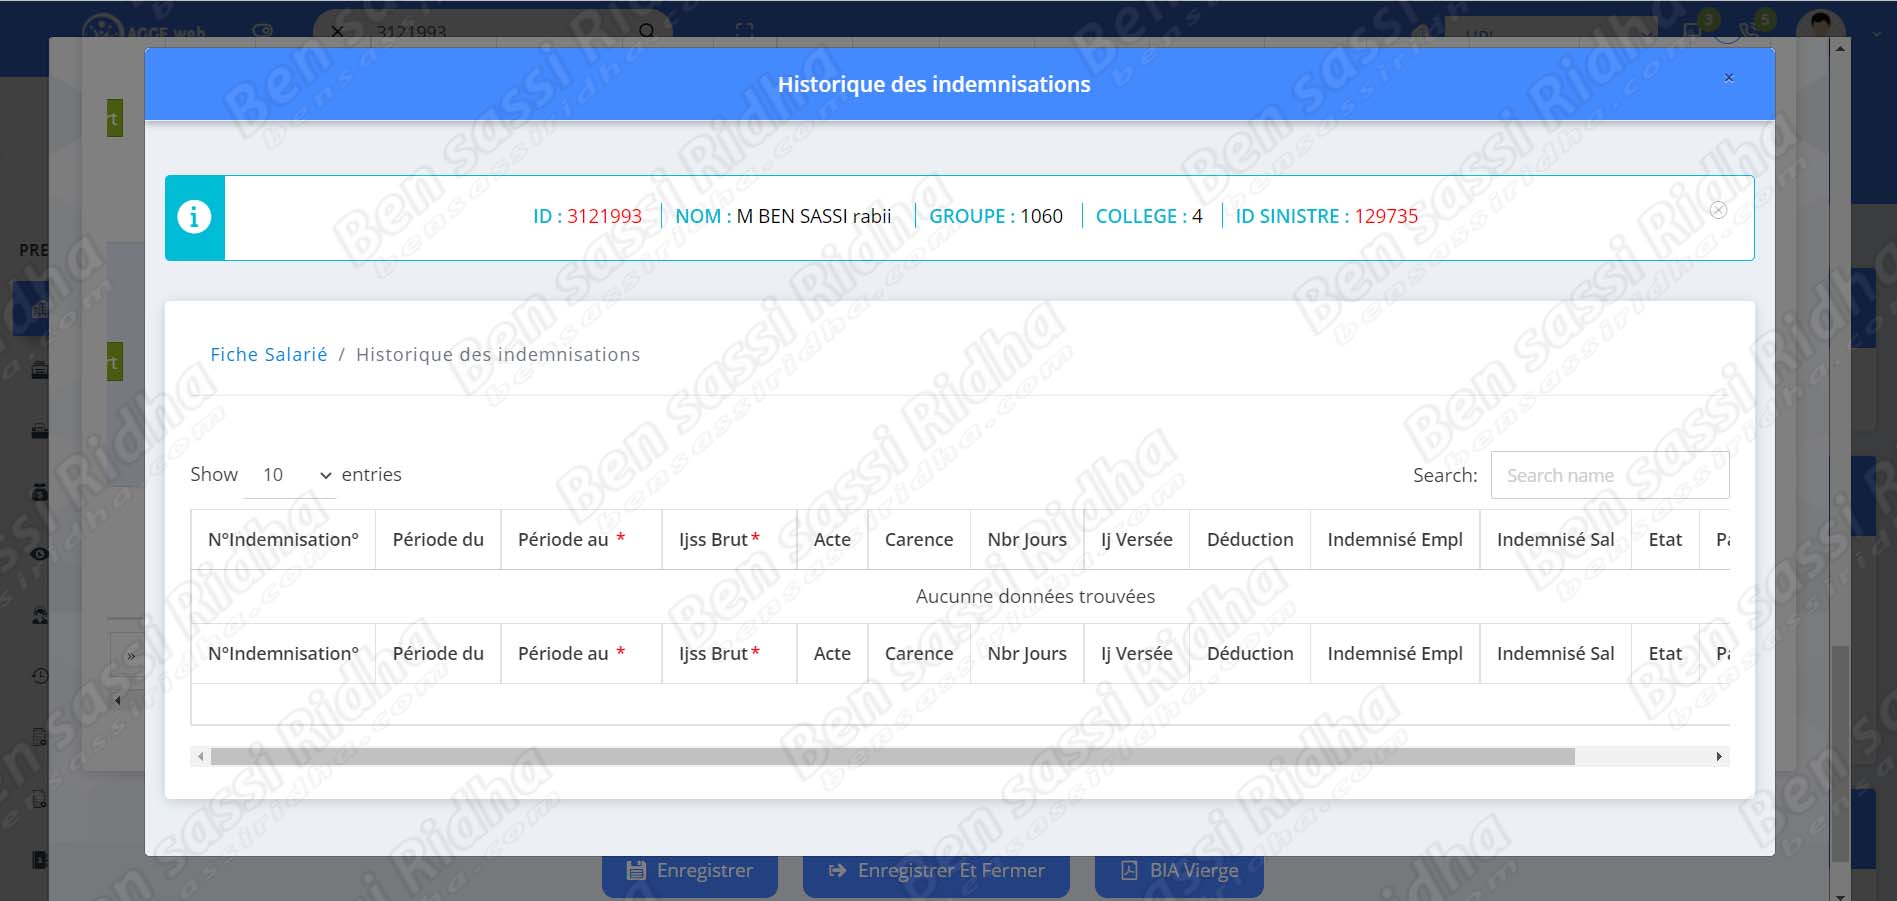Click the BIA Vierge PDF button
Viewport: 1897px width, 901px height.
pos(1179,871)
